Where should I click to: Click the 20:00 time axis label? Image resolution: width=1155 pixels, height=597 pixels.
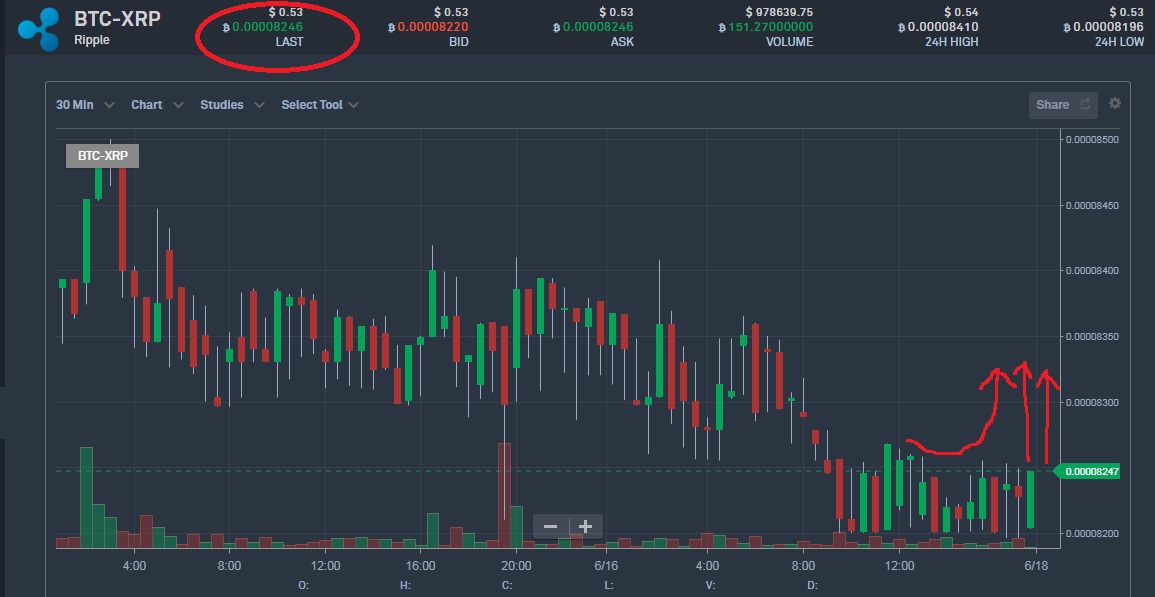pos(516,566)
